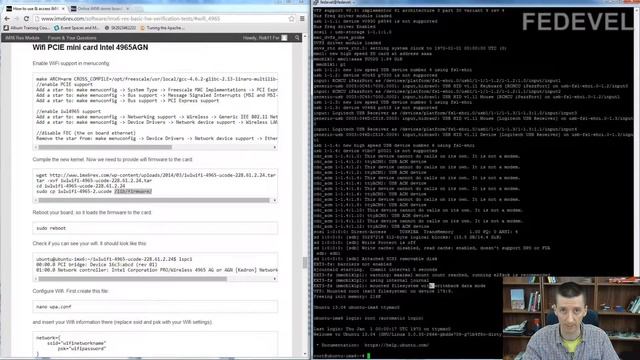
Task: Click the search magnifier in admin bar
Action: 297,38
